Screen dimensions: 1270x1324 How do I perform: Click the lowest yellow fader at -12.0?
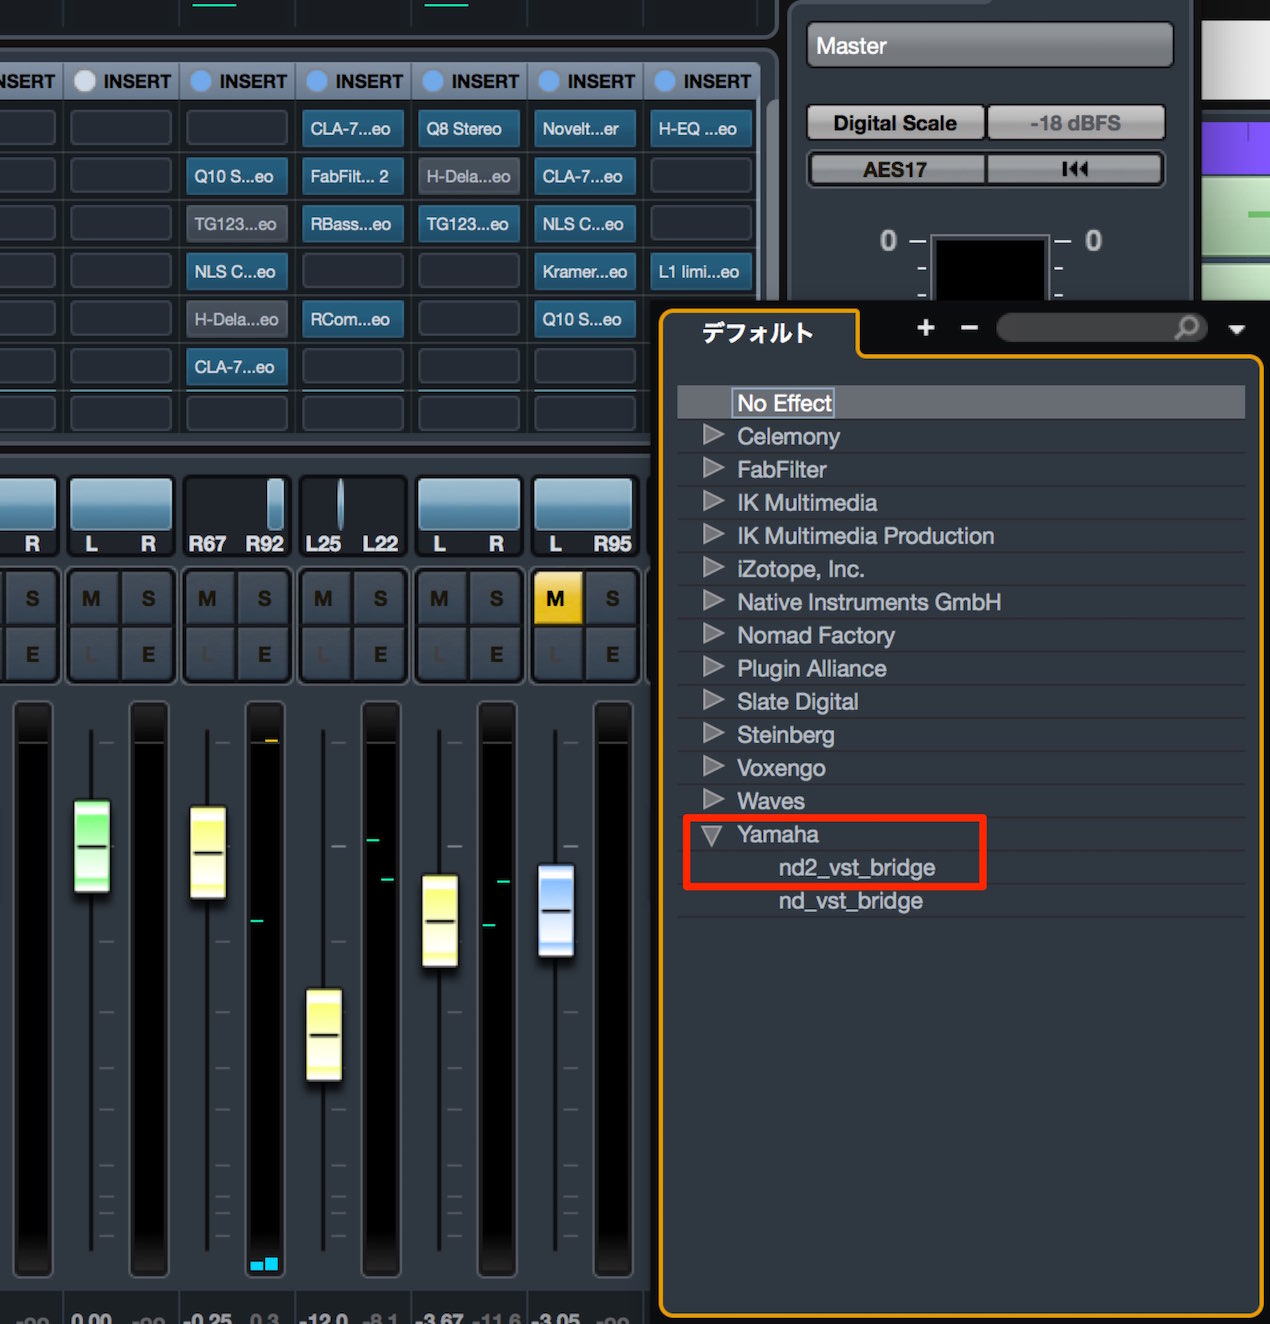(324, 1034)
